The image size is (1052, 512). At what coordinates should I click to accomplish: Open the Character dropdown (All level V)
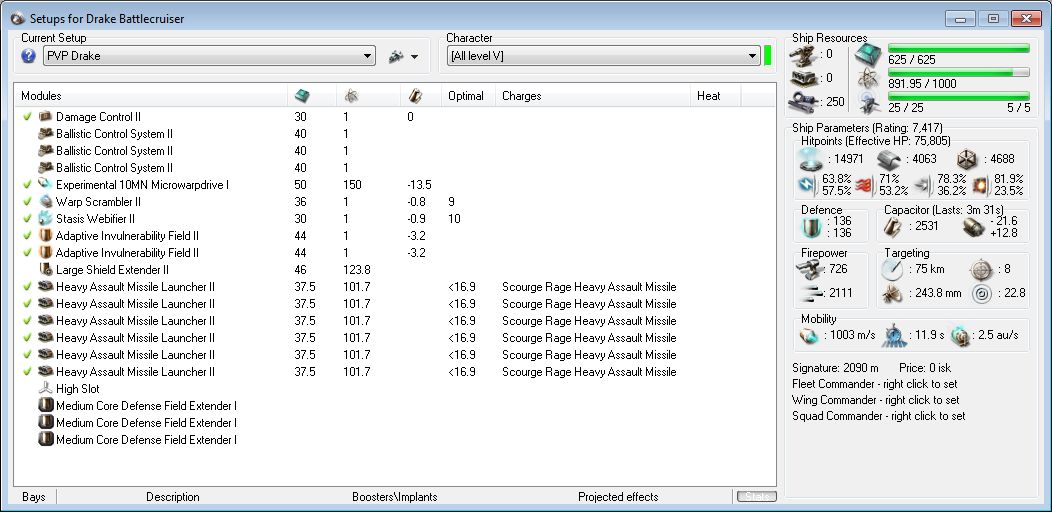604,56
